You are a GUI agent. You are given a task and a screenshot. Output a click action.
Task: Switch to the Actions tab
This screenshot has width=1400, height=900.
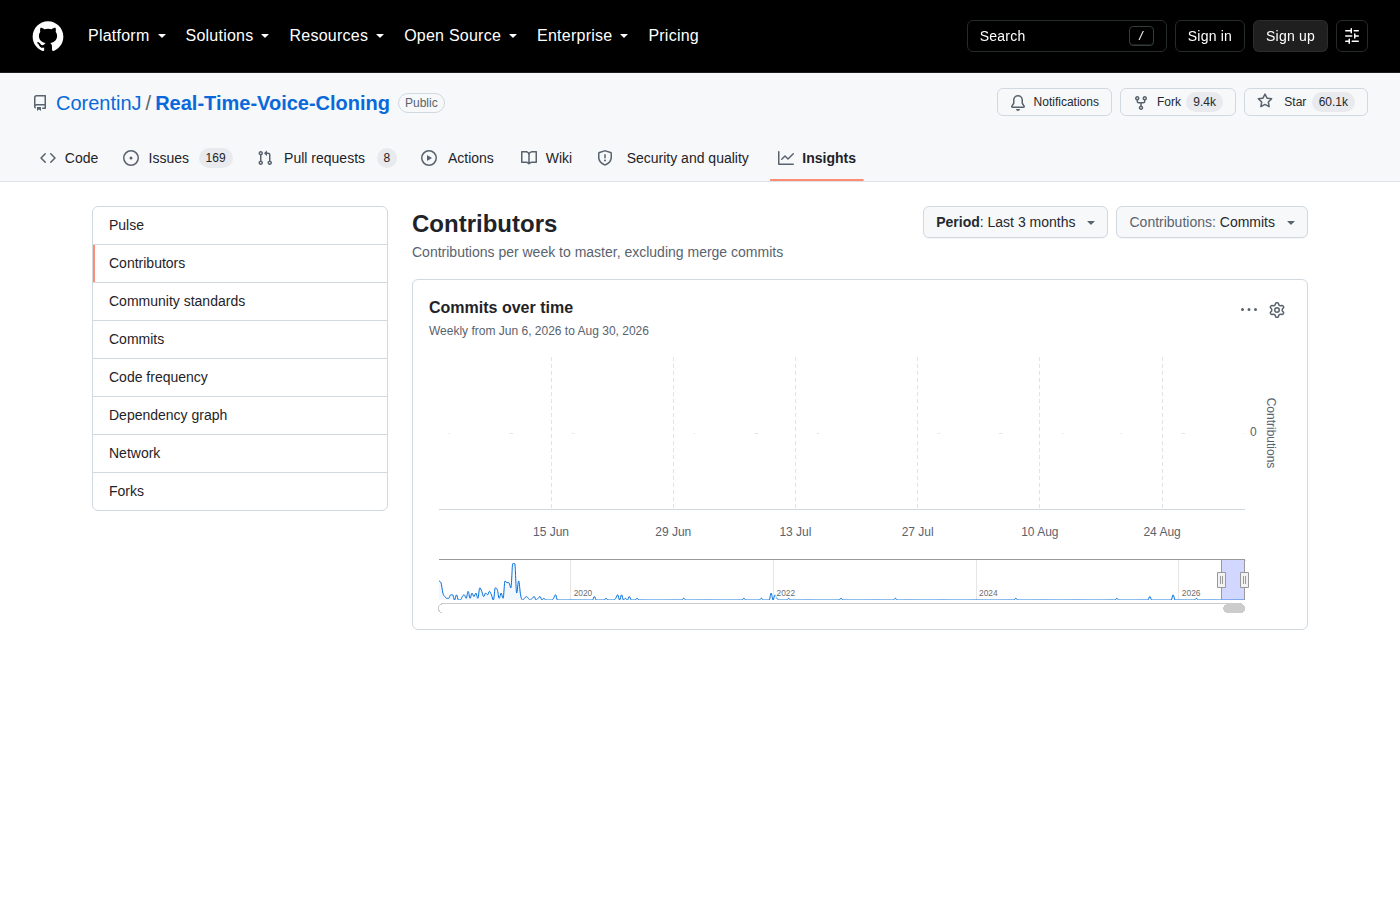click(x=457, y=158)
